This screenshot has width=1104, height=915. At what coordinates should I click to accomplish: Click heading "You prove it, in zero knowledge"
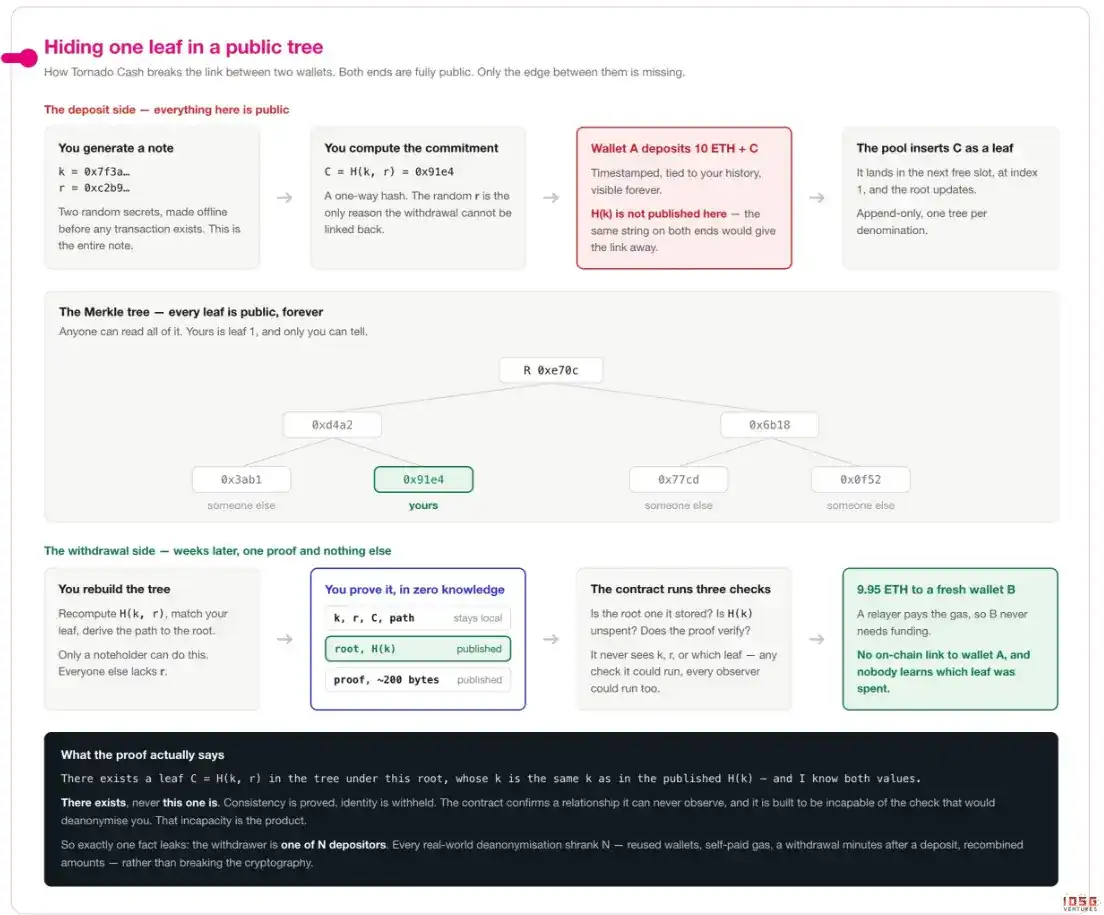[x=415, y=590]
